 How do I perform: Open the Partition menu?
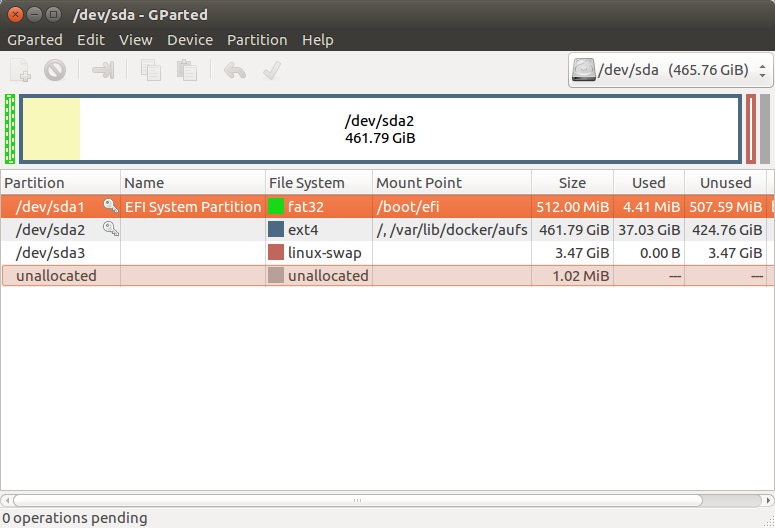tap(257, 40)
